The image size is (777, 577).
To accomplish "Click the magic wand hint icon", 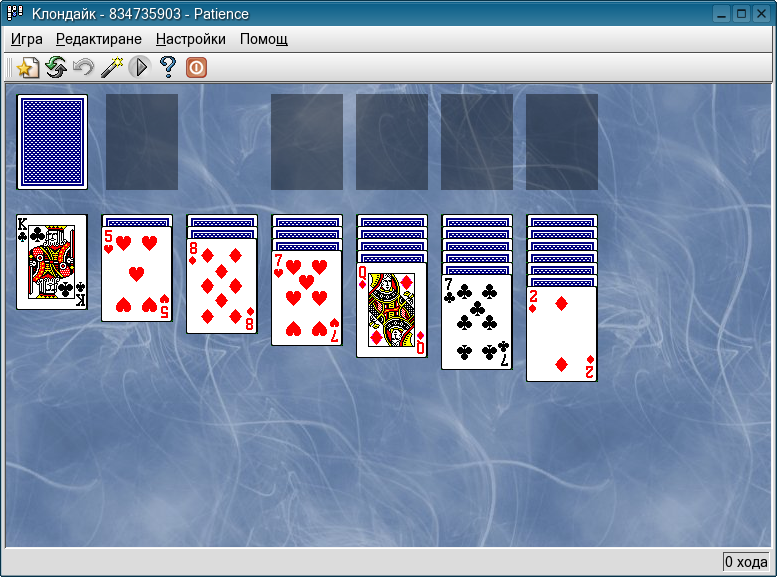I will click(x=112, y=68).
